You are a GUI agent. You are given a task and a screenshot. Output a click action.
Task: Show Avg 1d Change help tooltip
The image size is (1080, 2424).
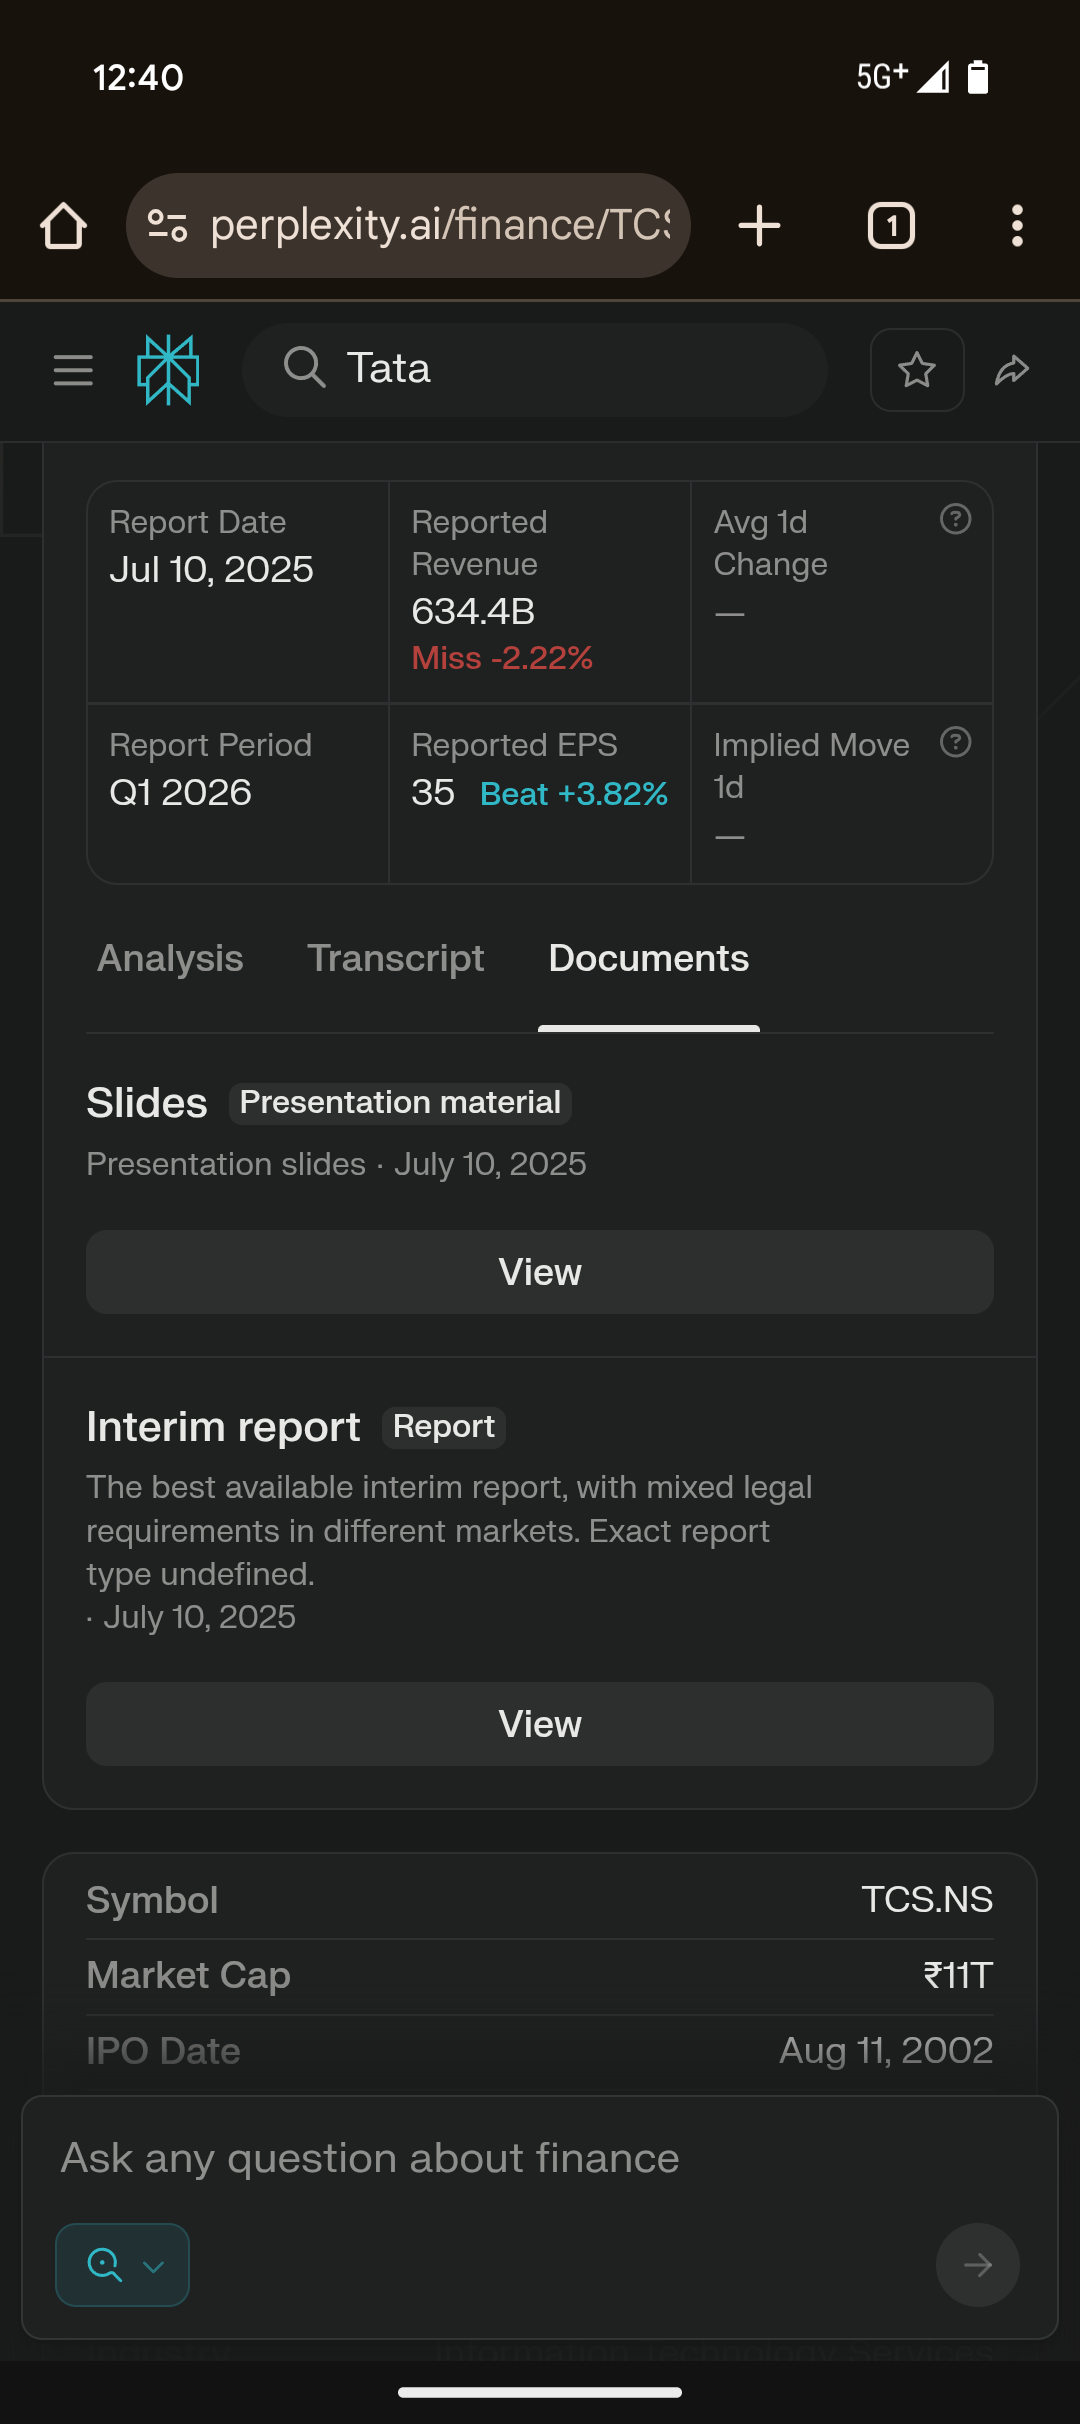click(x=955, y=520)
